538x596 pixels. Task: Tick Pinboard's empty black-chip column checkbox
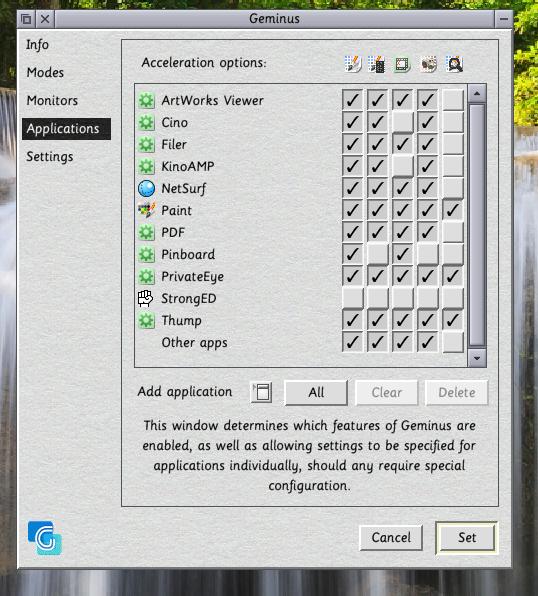click(x=377, y=254)
